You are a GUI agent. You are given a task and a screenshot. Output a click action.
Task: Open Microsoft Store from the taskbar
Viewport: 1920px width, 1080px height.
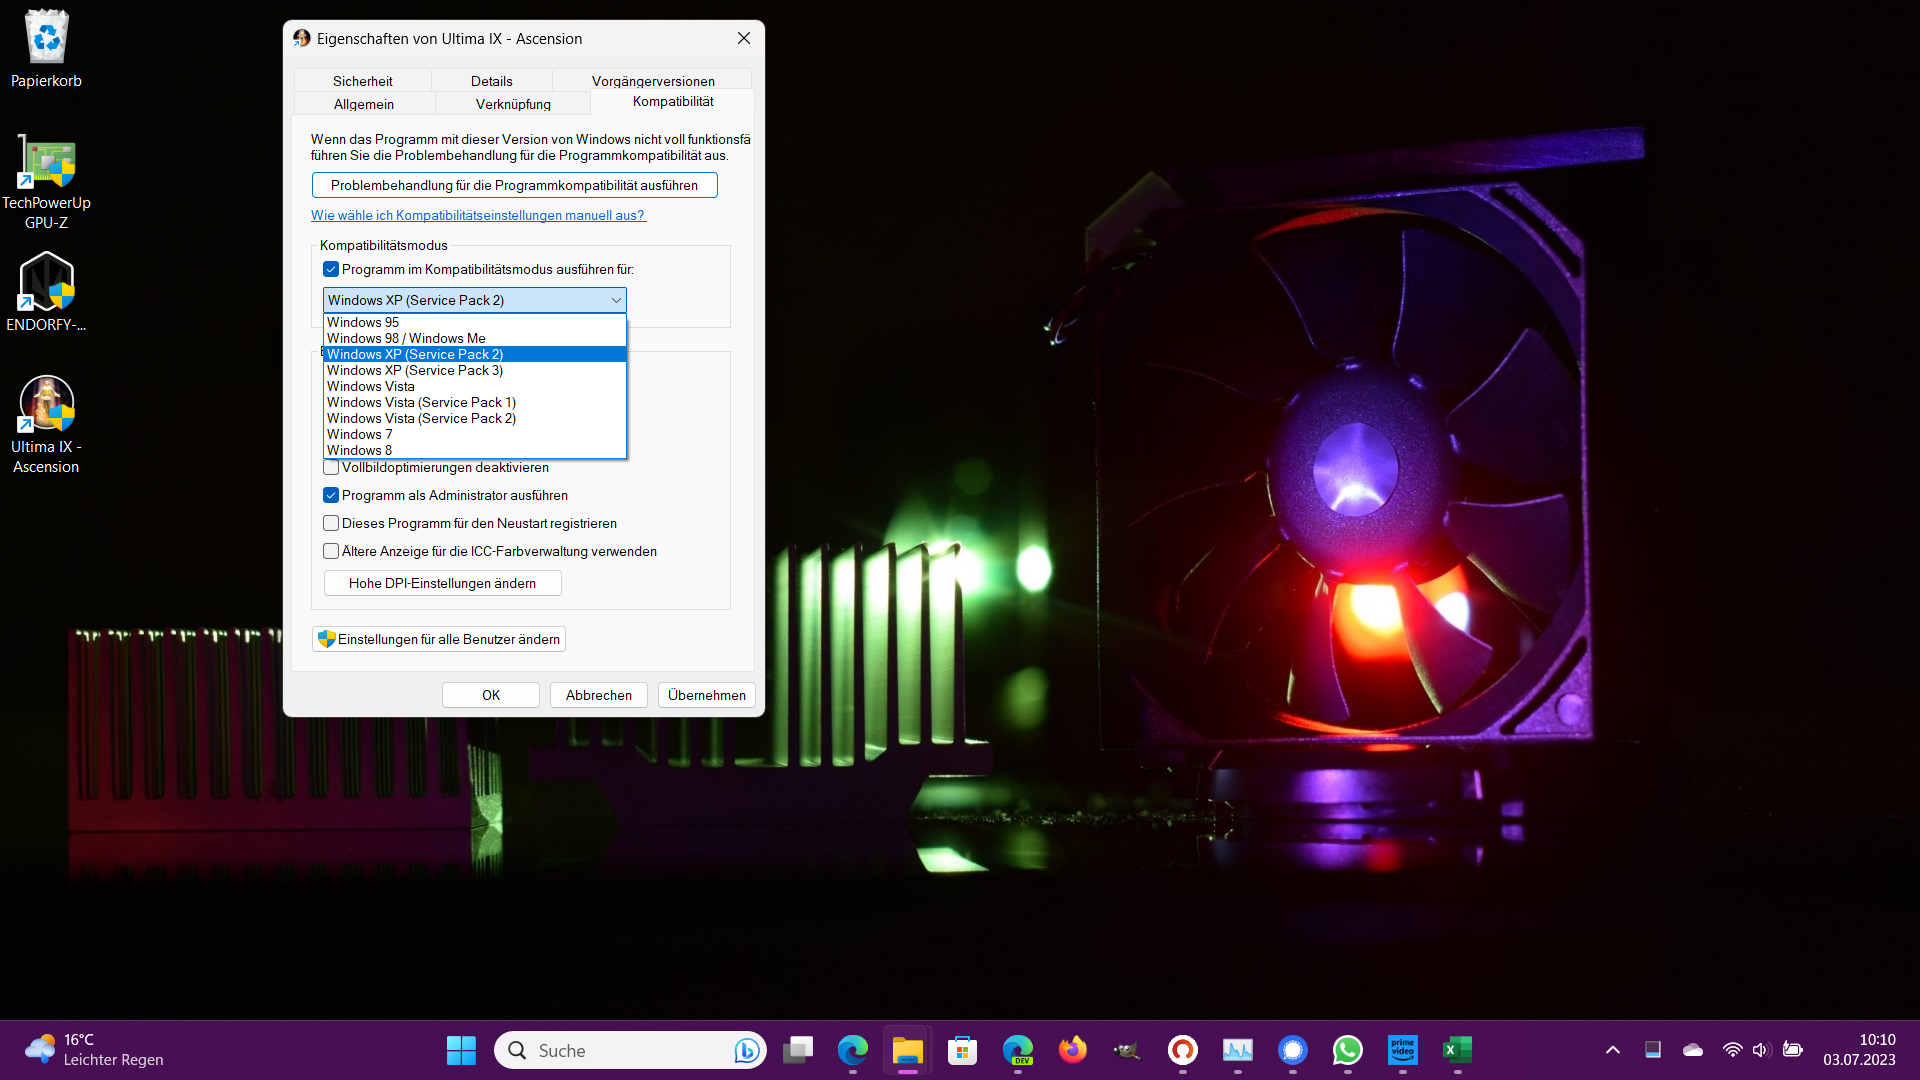click(x=962, y=1050)
